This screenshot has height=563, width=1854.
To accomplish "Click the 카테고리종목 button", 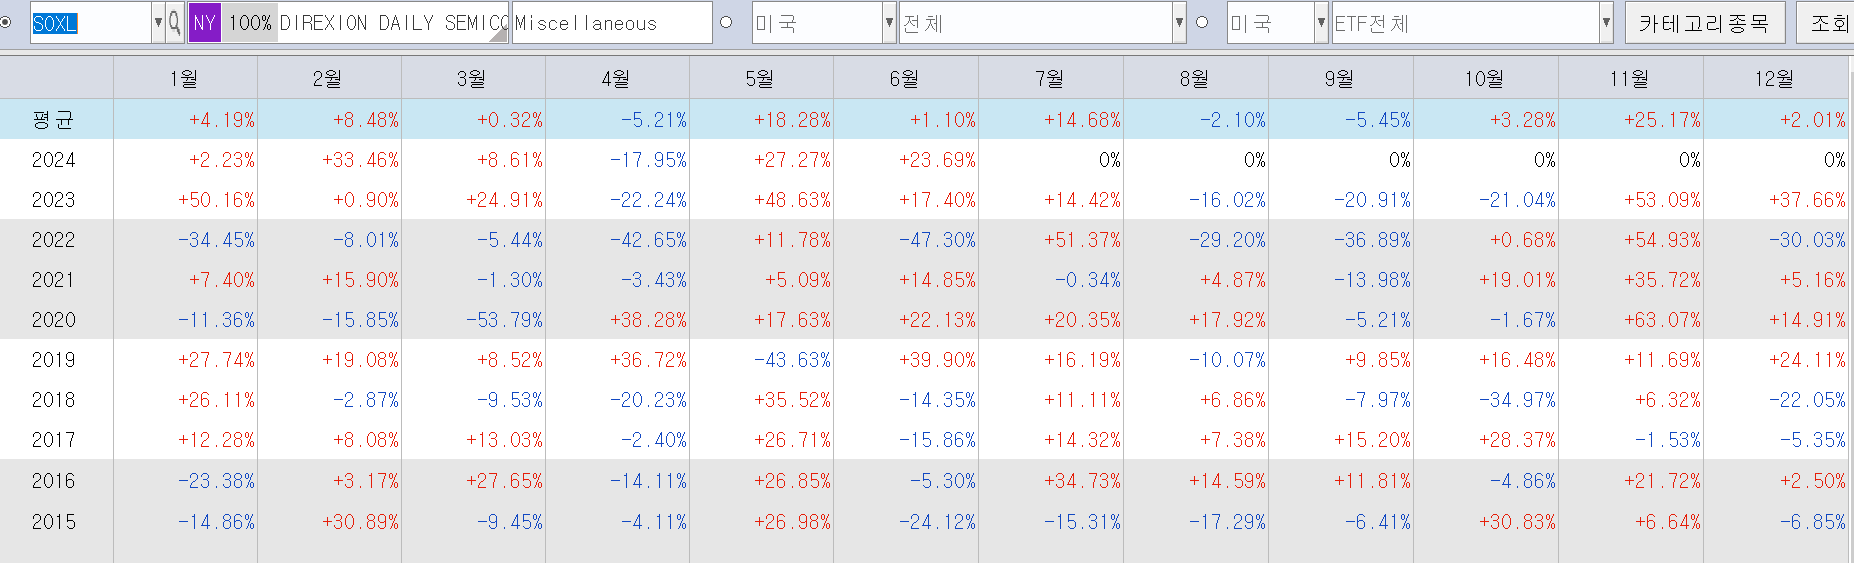I will pyautogui.click(x=1704, y=22).
